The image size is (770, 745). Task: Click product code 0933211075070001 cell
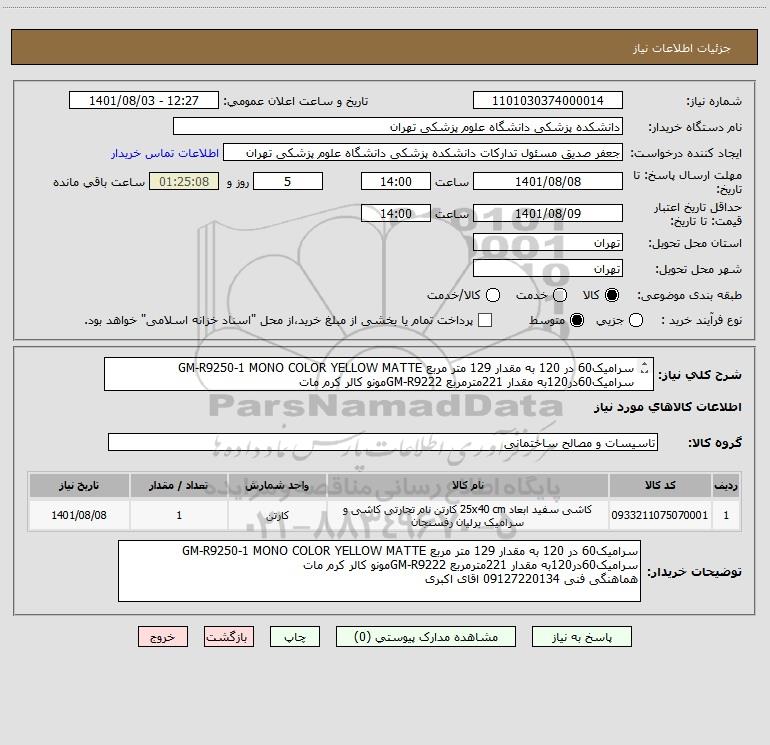(x=660, y=515)
